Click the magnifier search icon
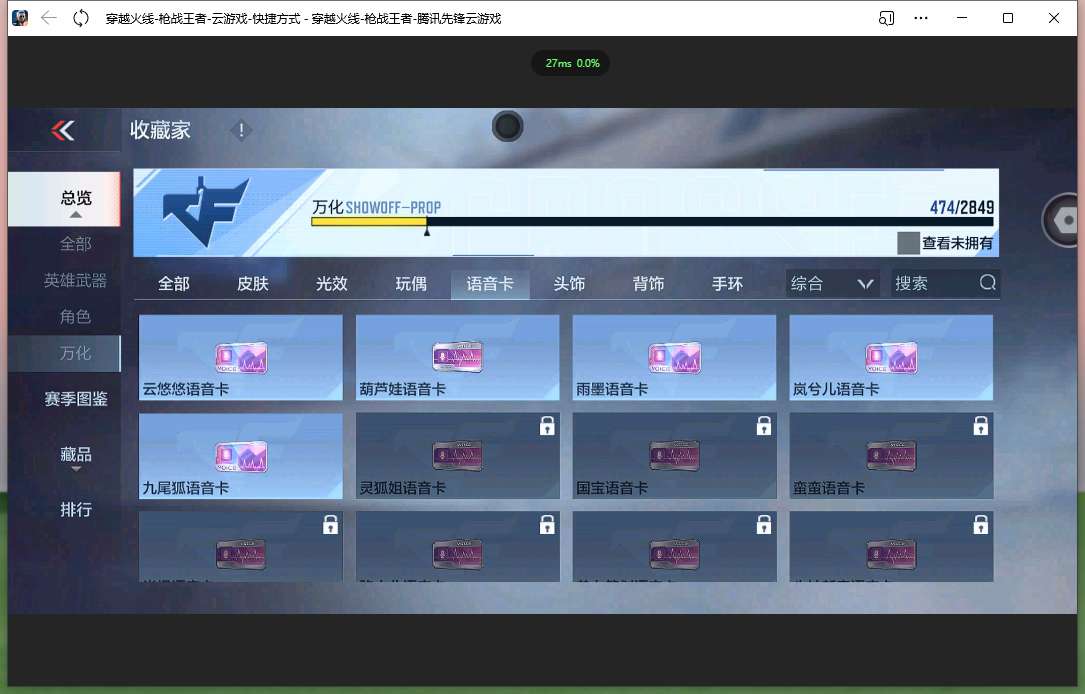Viewport: 1085px width, 694px height. pos(987,282)
